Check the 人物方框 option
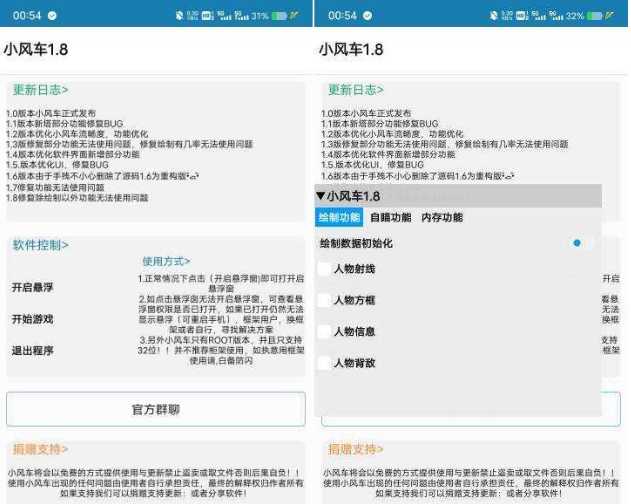This screenshot has height=504, width=631. coord(324,300)
